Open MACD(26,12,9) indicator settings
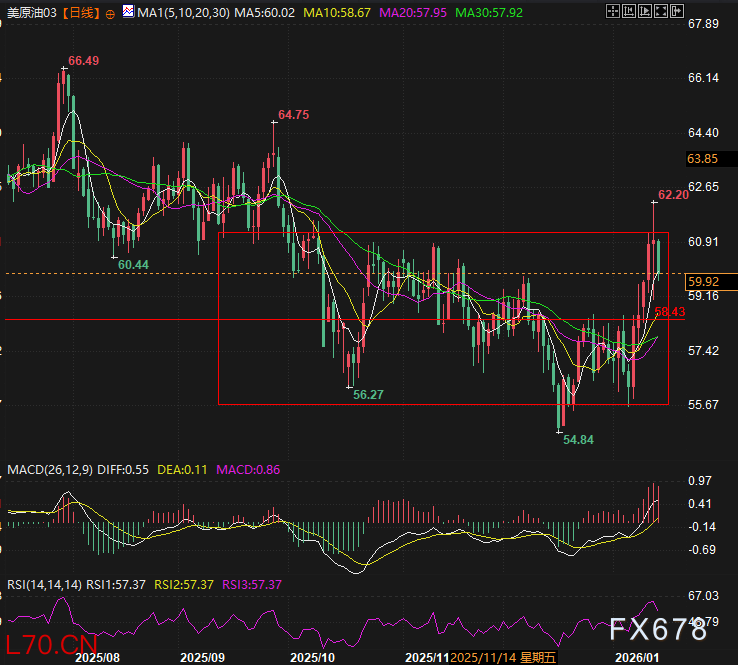Image resolution: width=738 pixels, height=665 pixels. 45,469
